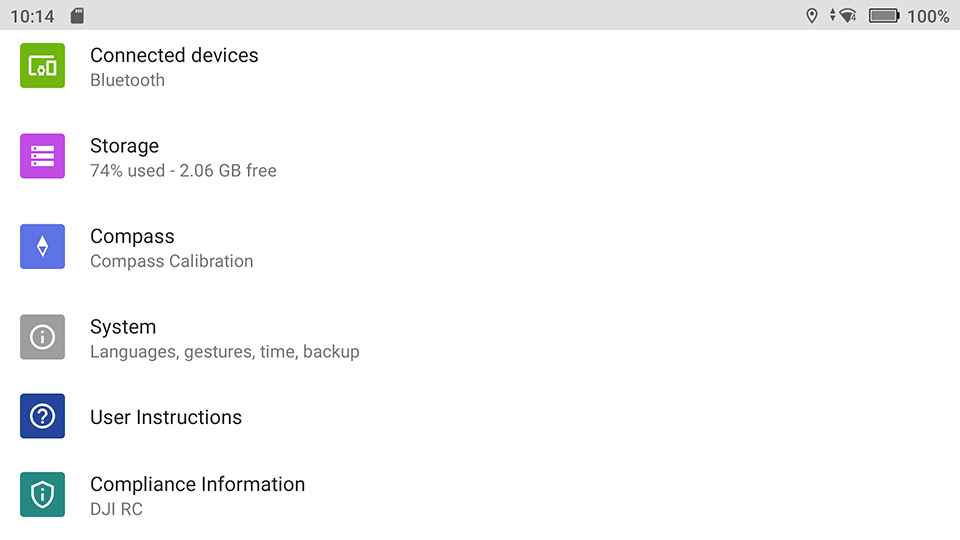Screen dimensions: 960x540
Task: Tap the battery icon in status bar
Action: pyautogui.click(x=884, y=15)
